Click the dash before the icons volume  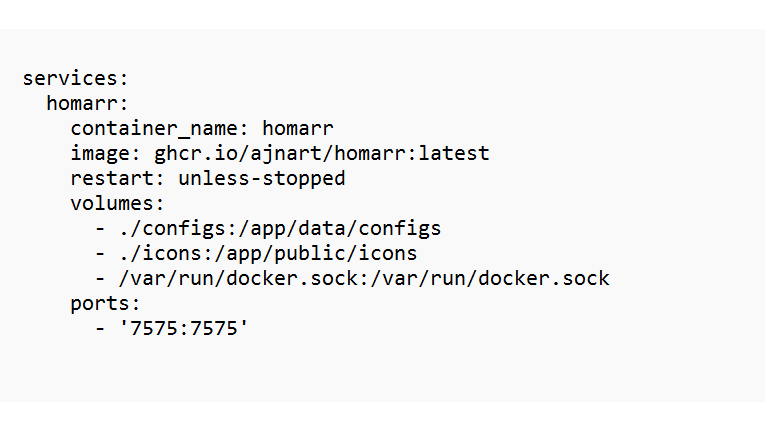[100, 253]
